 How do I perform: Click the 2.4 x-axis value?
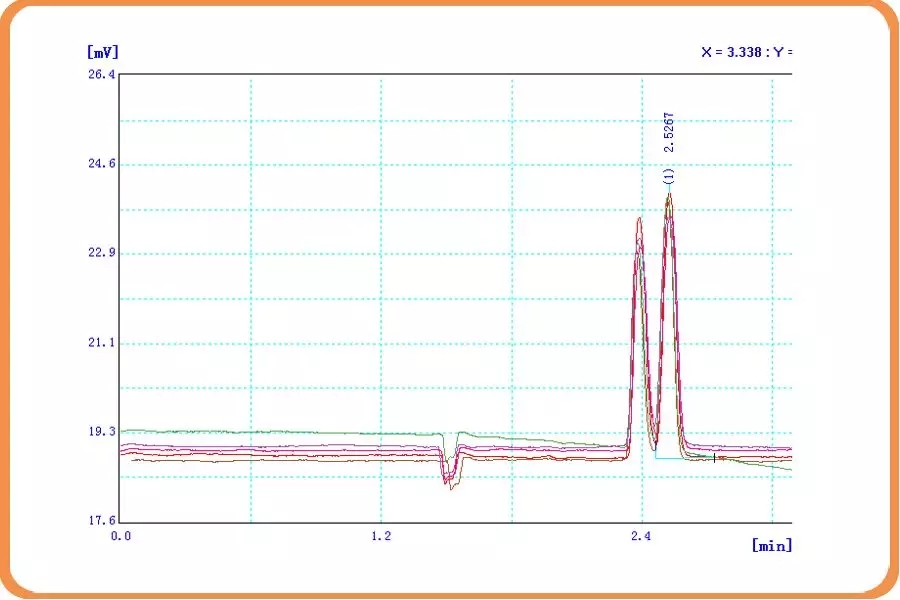(x=641, y=536)
